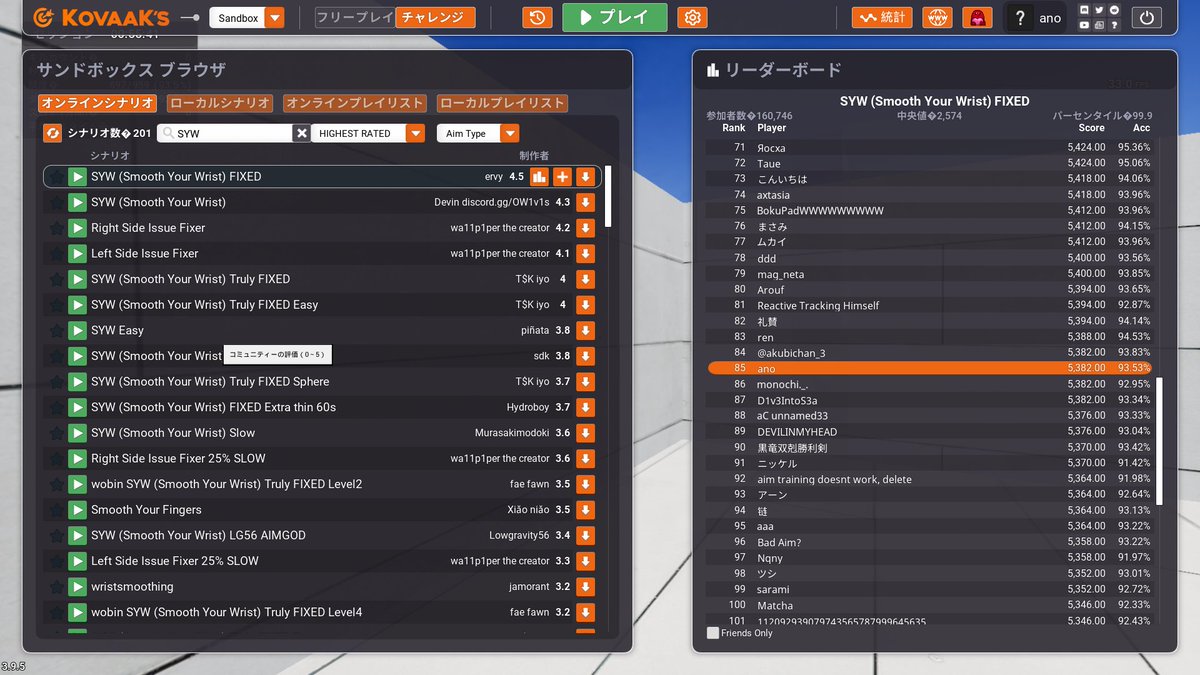Click the red masked character icon
The width and height of the screenshot is (1200, 675).
pos(977,17)
